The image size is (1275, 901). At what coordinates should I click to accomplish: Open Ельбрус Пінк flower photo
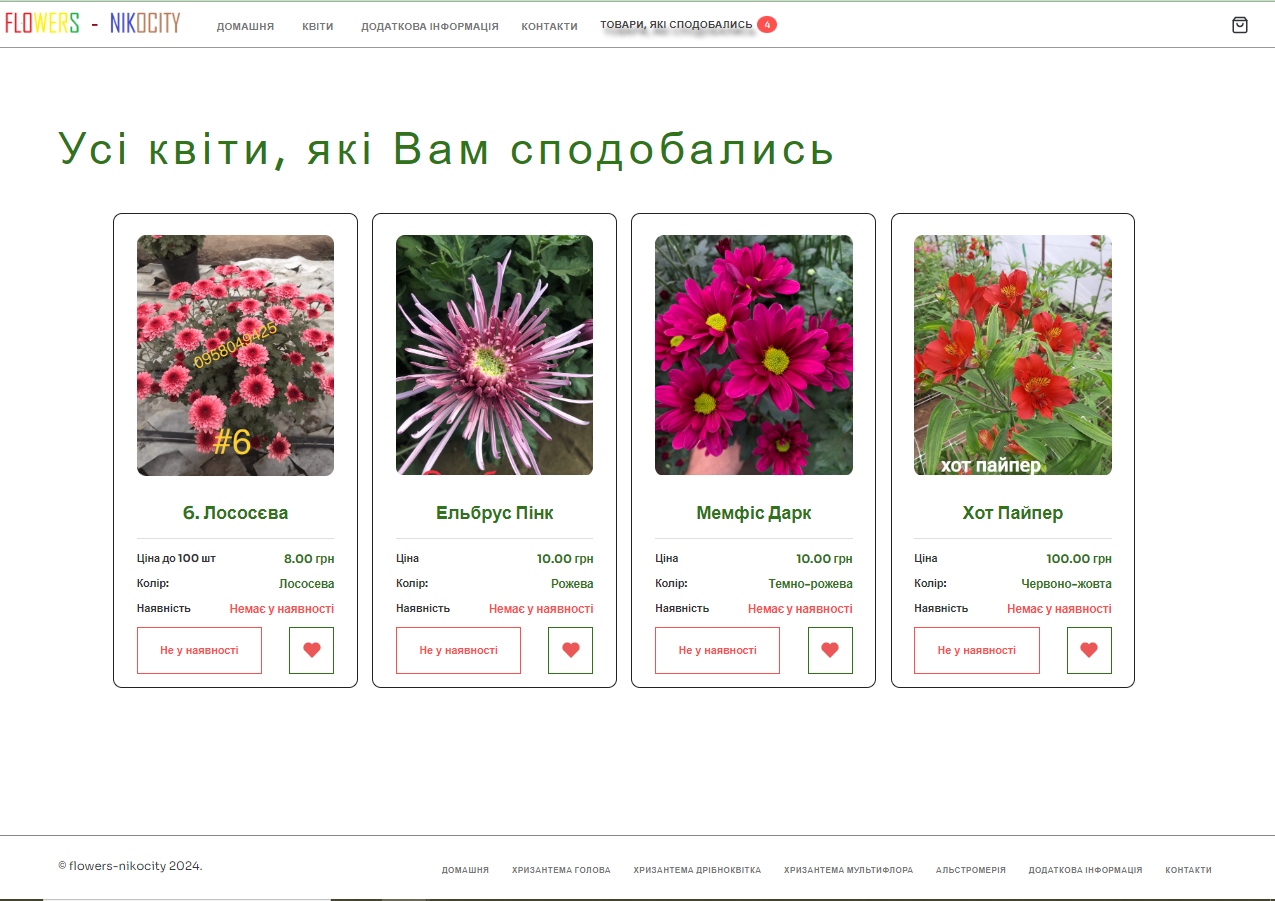[494, 355]
